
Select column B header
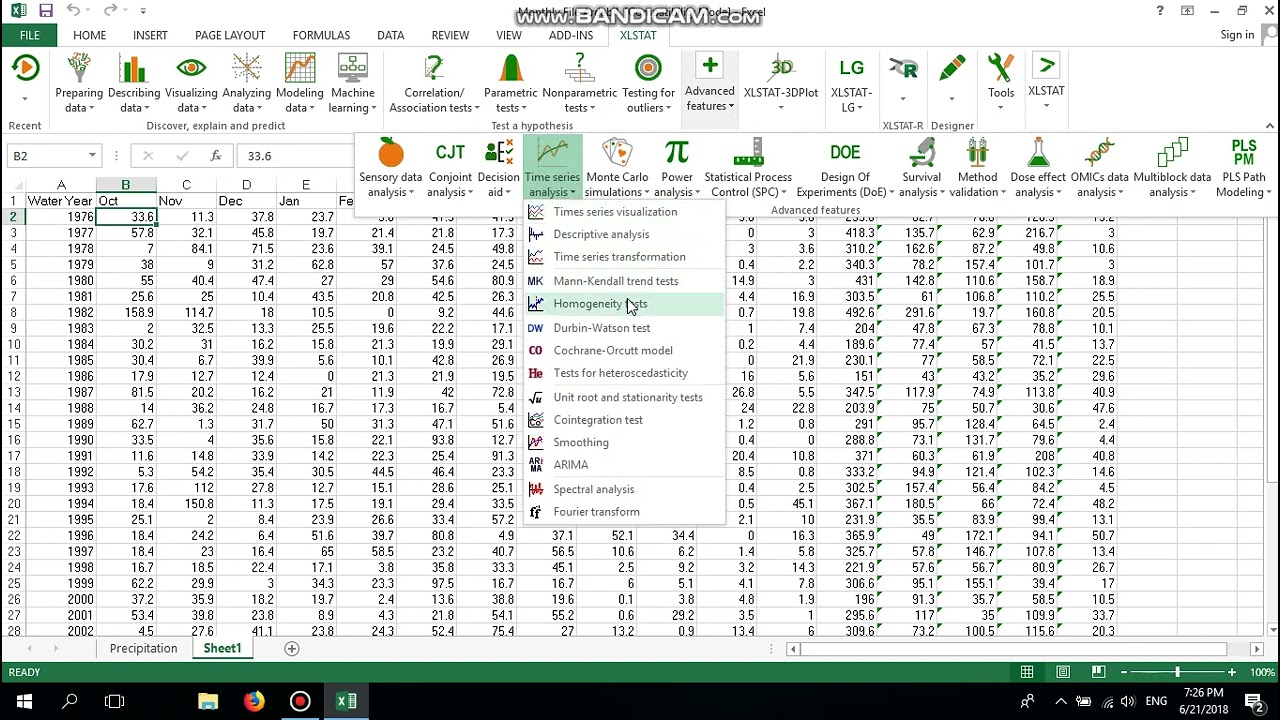[x=125, y=185]
